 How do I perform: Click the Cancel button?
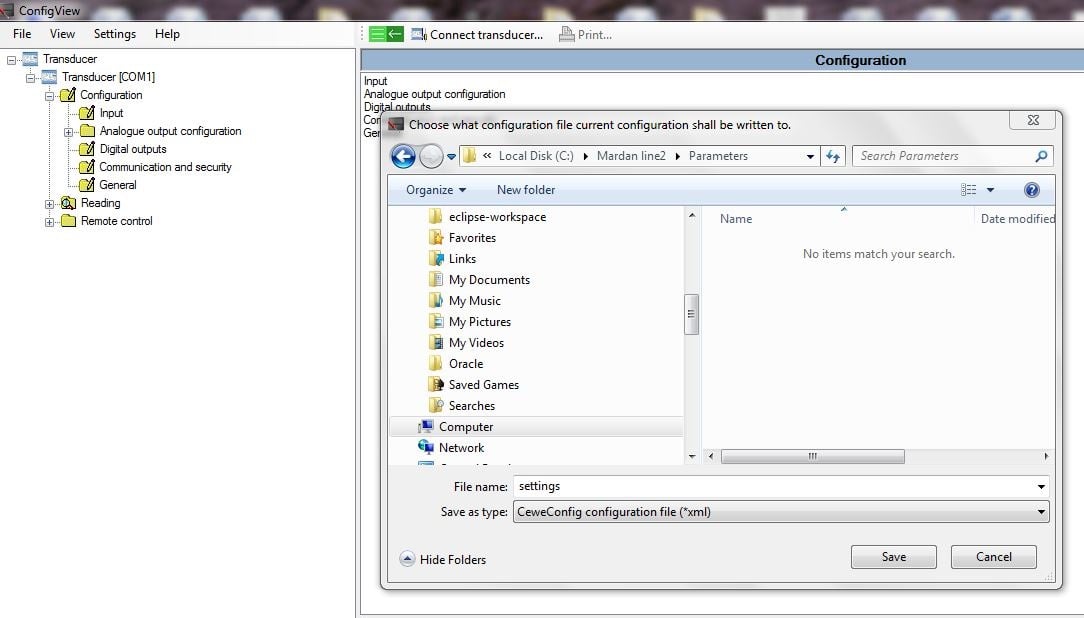(993, 557)
